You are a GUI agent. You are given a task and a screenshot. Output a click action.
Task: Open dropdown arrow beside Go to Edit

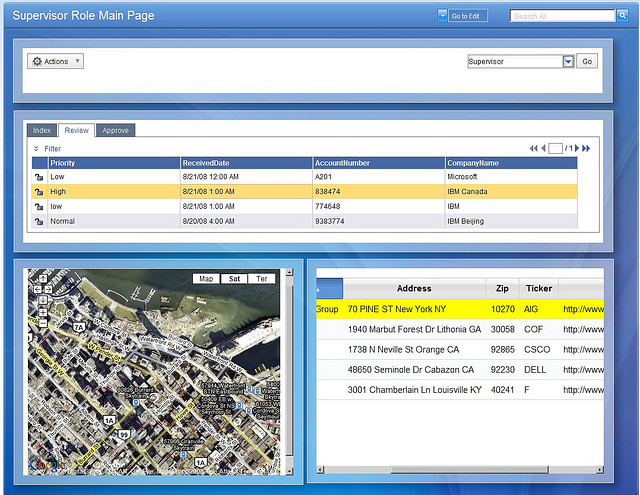coord(442,16)
